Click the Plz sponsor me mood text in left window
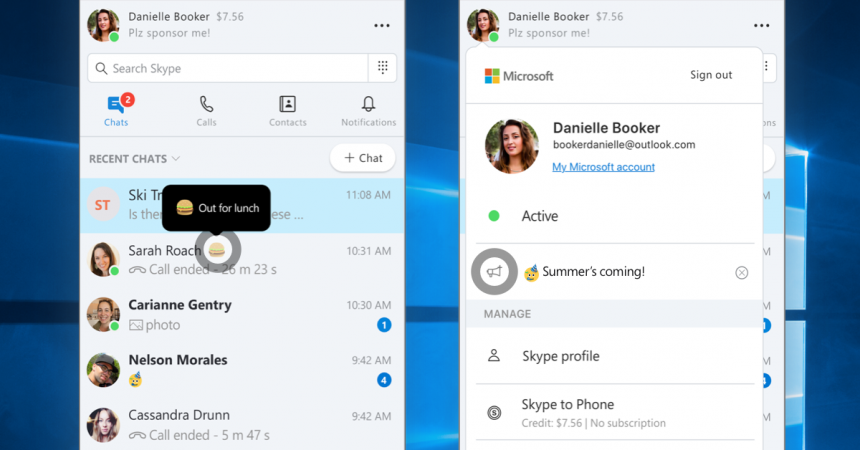860x450 pixels. click(x=169, y=33)
